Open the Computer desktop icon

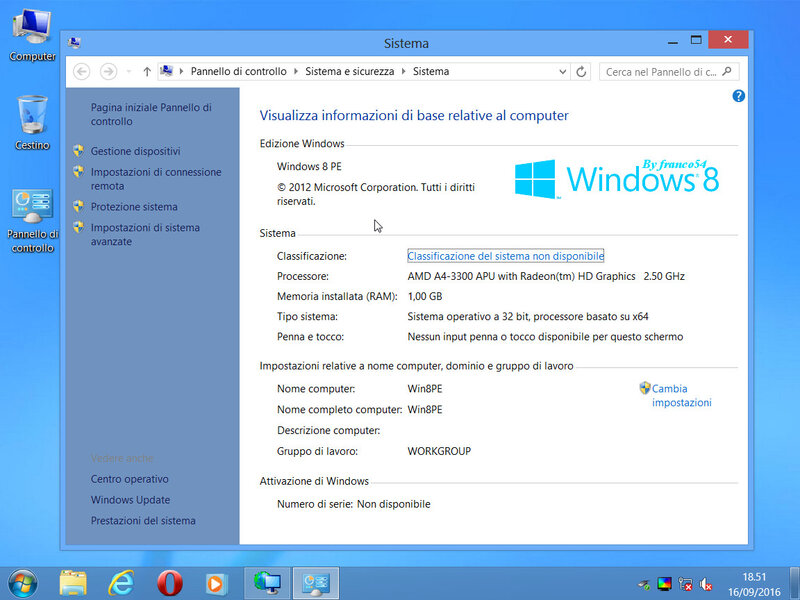[32, 35]
